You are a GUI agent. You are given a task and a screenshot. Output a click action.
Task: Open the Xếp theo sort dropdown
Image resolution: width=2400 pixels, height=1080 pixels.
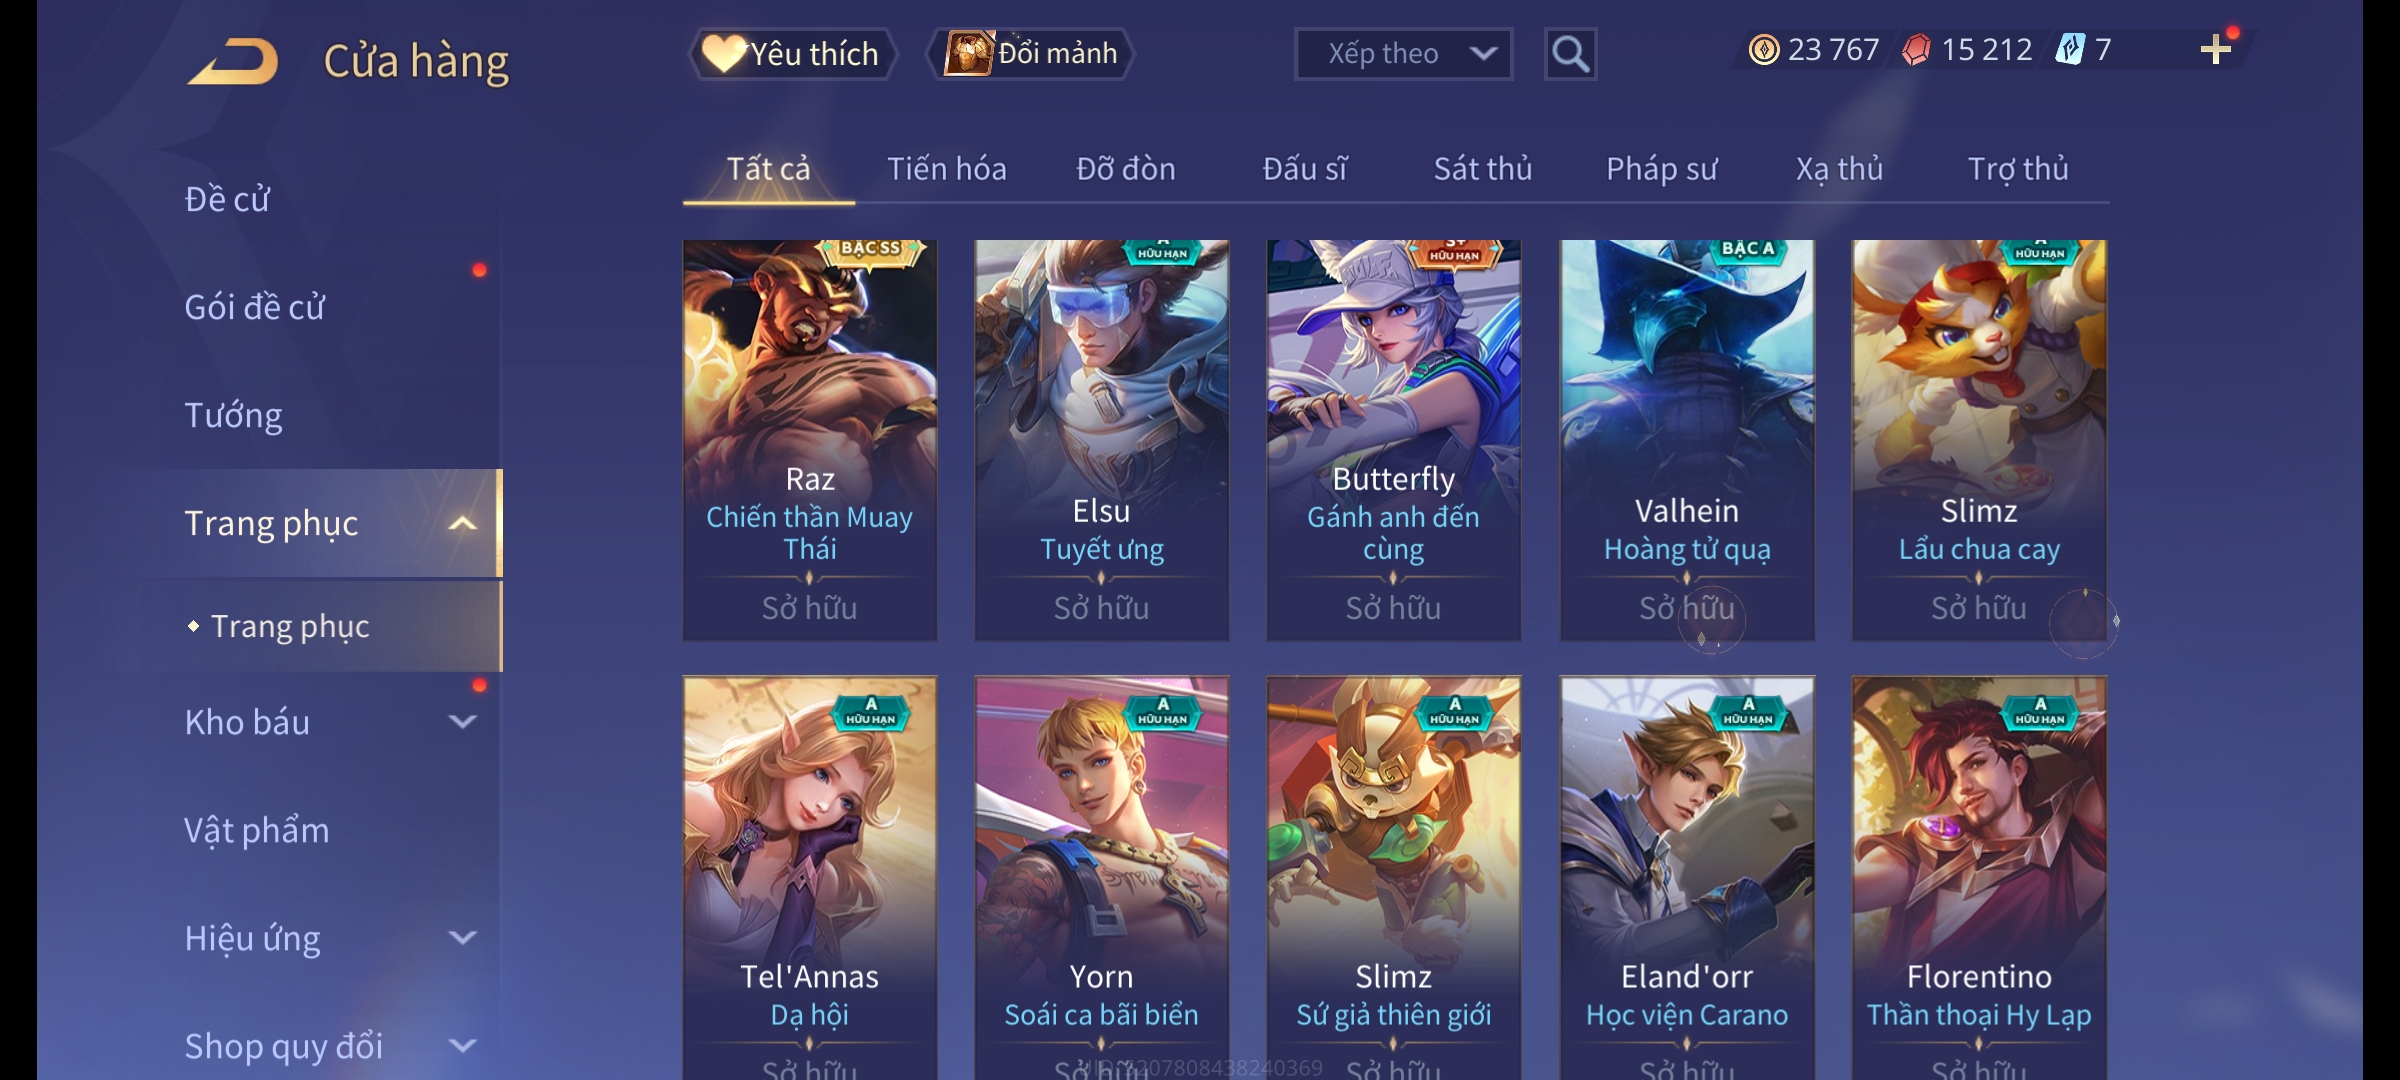1403,54
